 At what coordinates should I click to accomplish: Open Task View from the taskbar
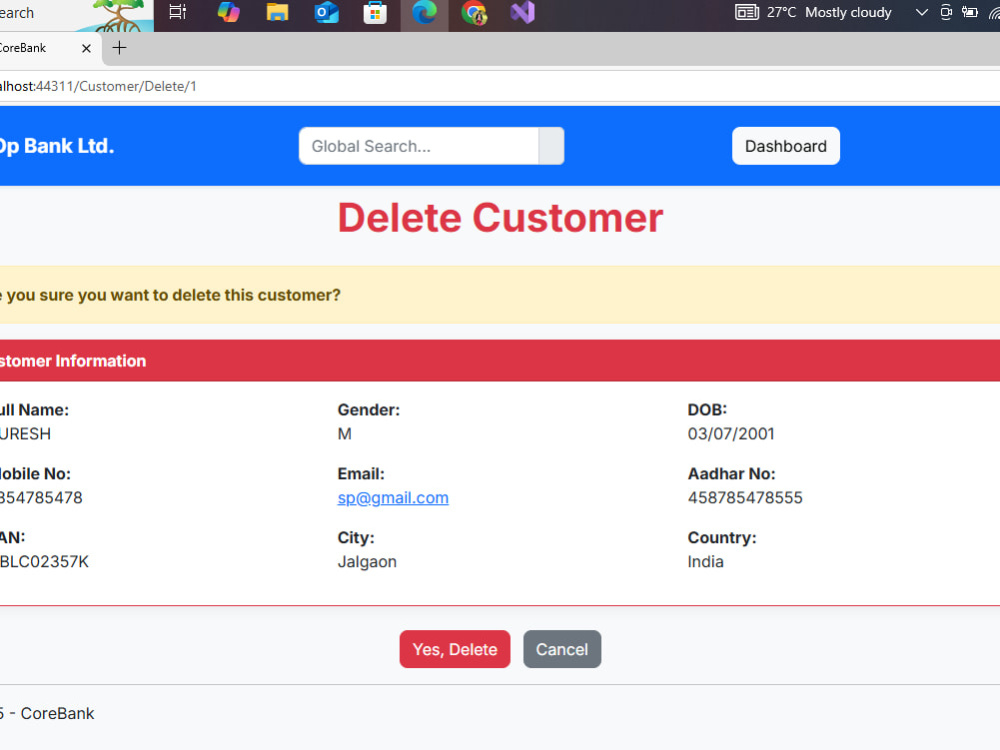tap(178, 12)
